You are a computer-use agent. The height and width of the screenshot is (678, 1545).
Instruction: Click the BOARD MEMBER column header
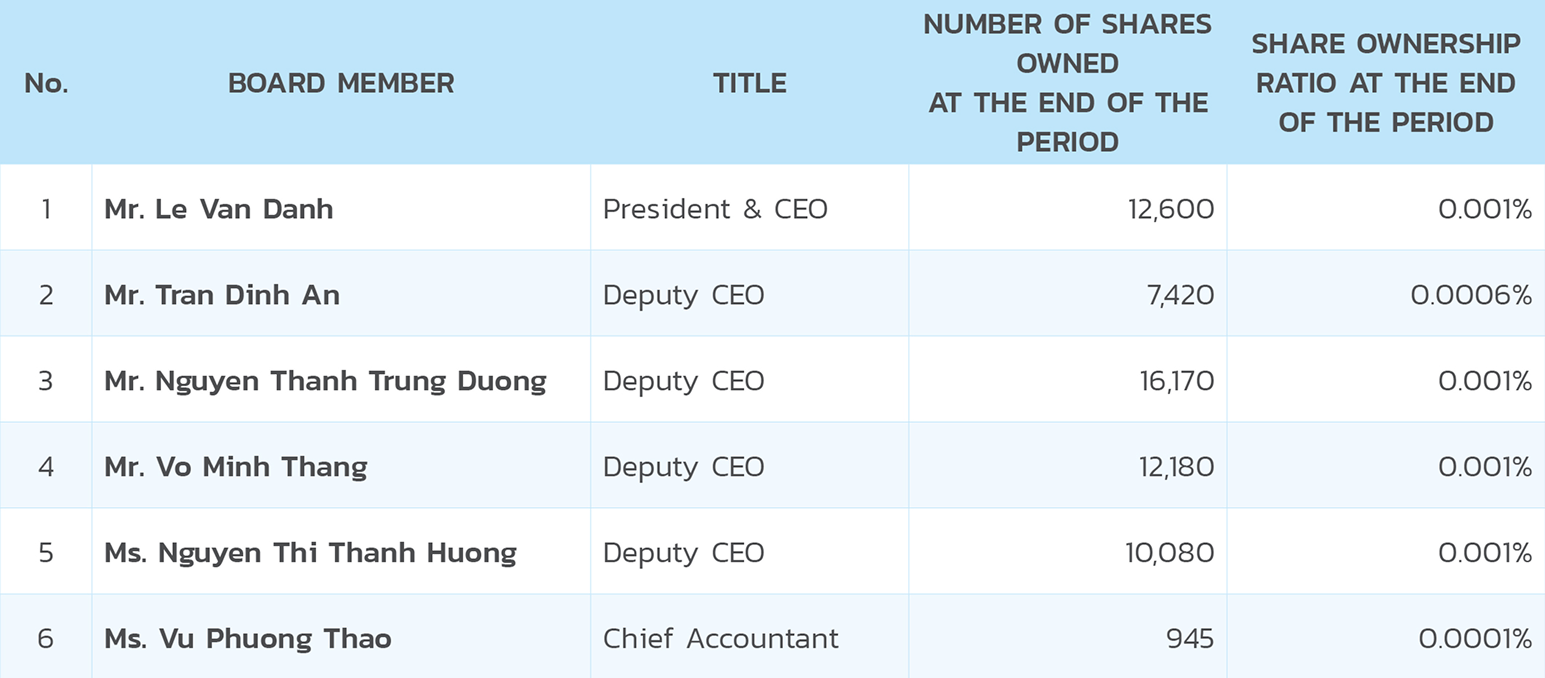click(341, 83)
